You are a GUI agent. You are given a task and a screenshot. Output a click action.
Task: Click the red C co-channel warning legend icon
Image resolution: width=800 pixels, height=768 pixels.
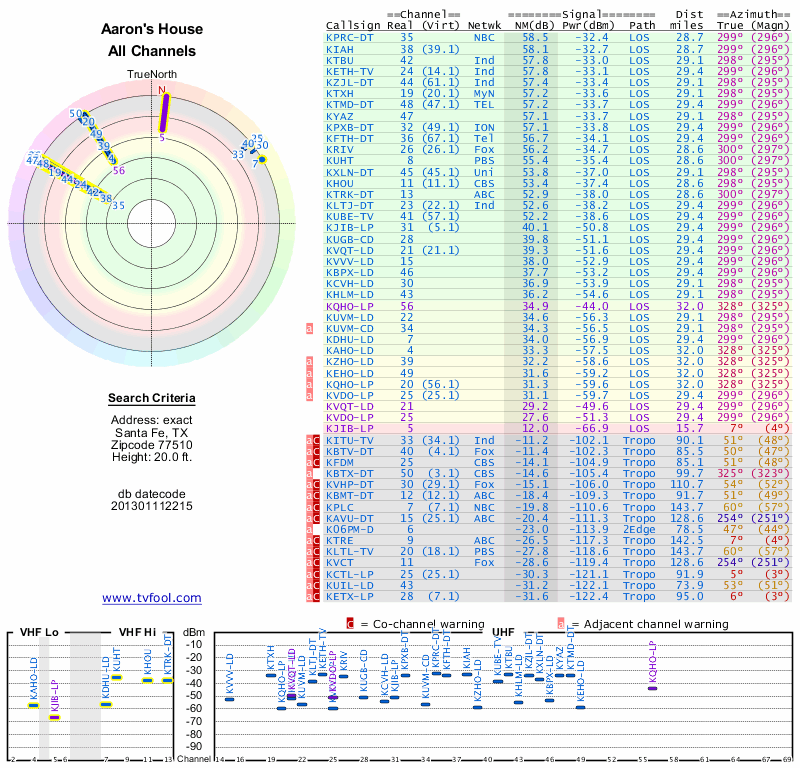[350, 624]
